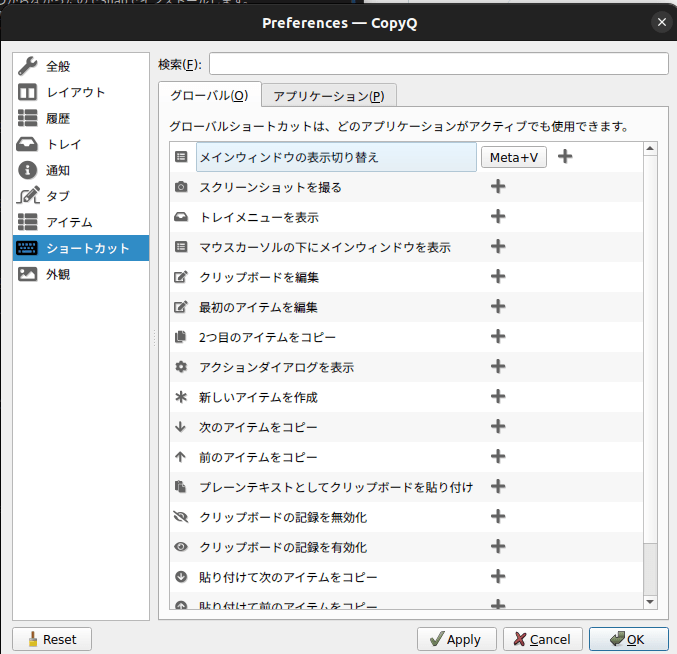677x654 pixels.
Task: Select the 新しいアイテムを作成 row text
Action: coord(258,397)
